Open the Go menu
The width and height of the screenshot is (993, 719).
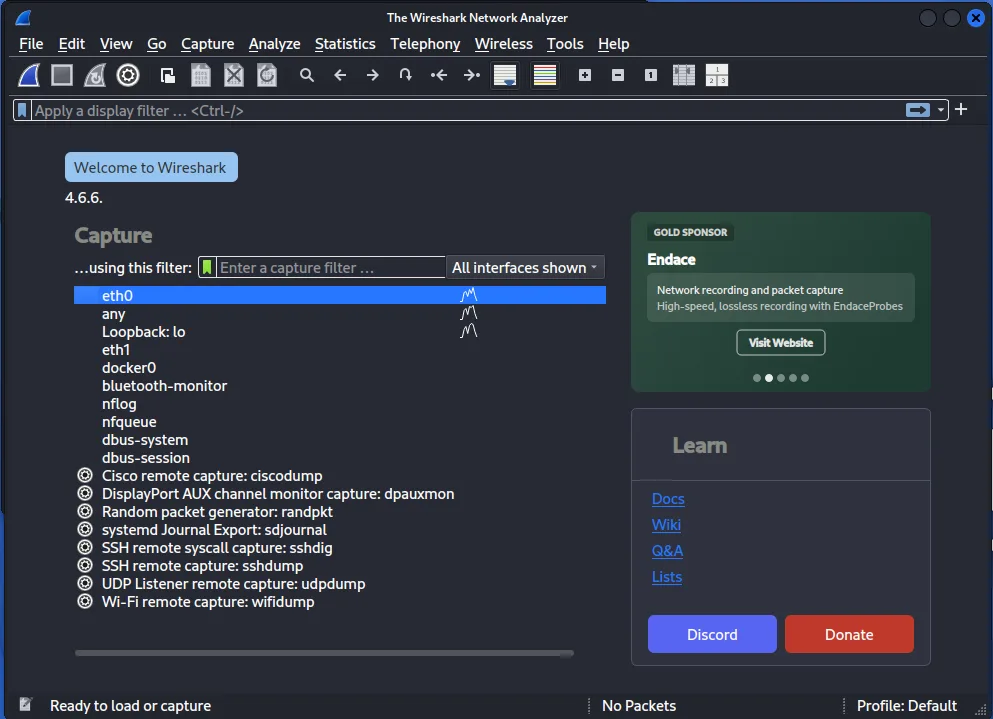(156, 44)
